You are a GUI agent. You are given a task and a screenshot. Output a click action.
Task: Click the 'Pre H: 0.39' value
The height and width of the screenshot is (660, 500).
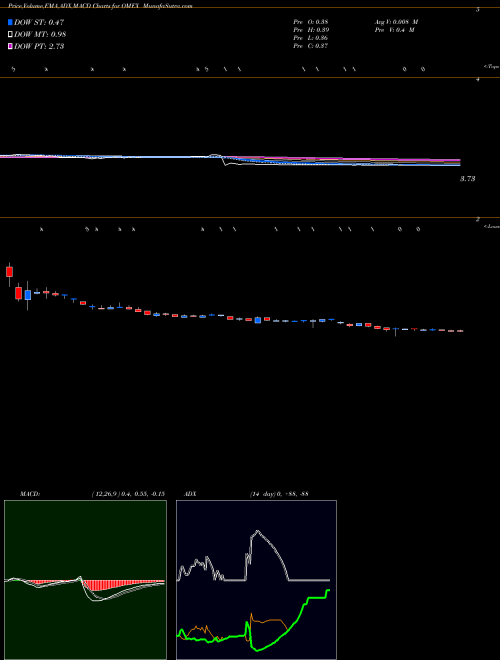tap(311, 30)
